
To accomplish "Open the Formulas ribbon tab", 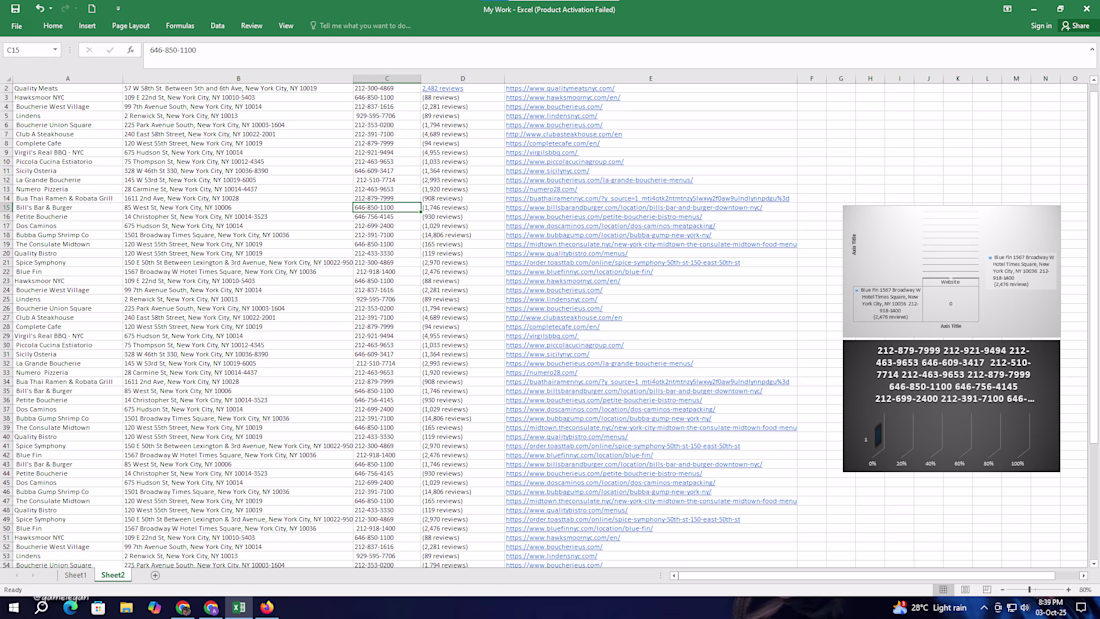I will pyautogui.click(x=180, y=26).
